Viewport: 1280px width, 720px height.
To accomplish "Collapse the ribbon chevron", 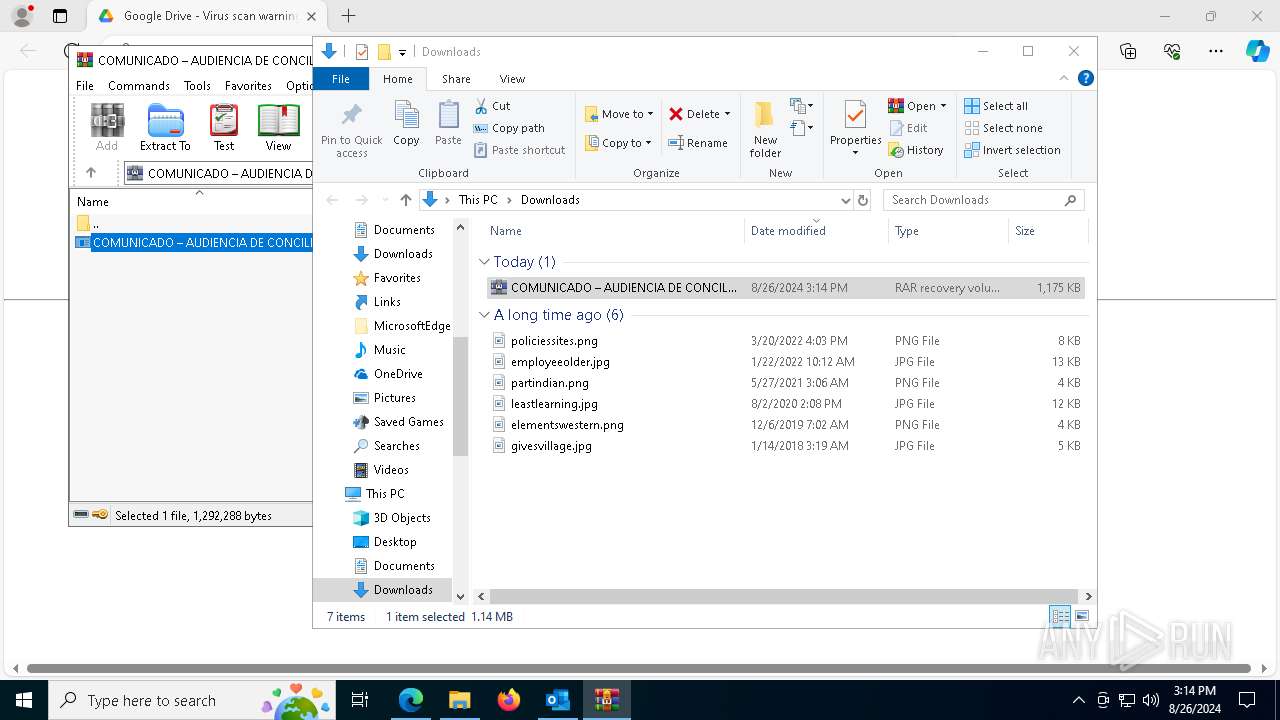I will [x=1064, y=78].
